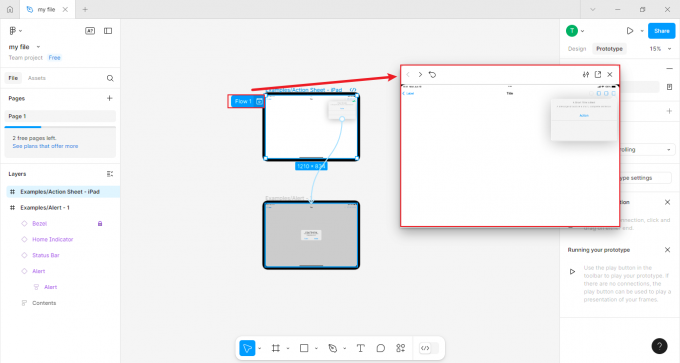Viewport: 680px width, 363px height.
Task: Add a new page with plus icon
Action: [110, 98]
